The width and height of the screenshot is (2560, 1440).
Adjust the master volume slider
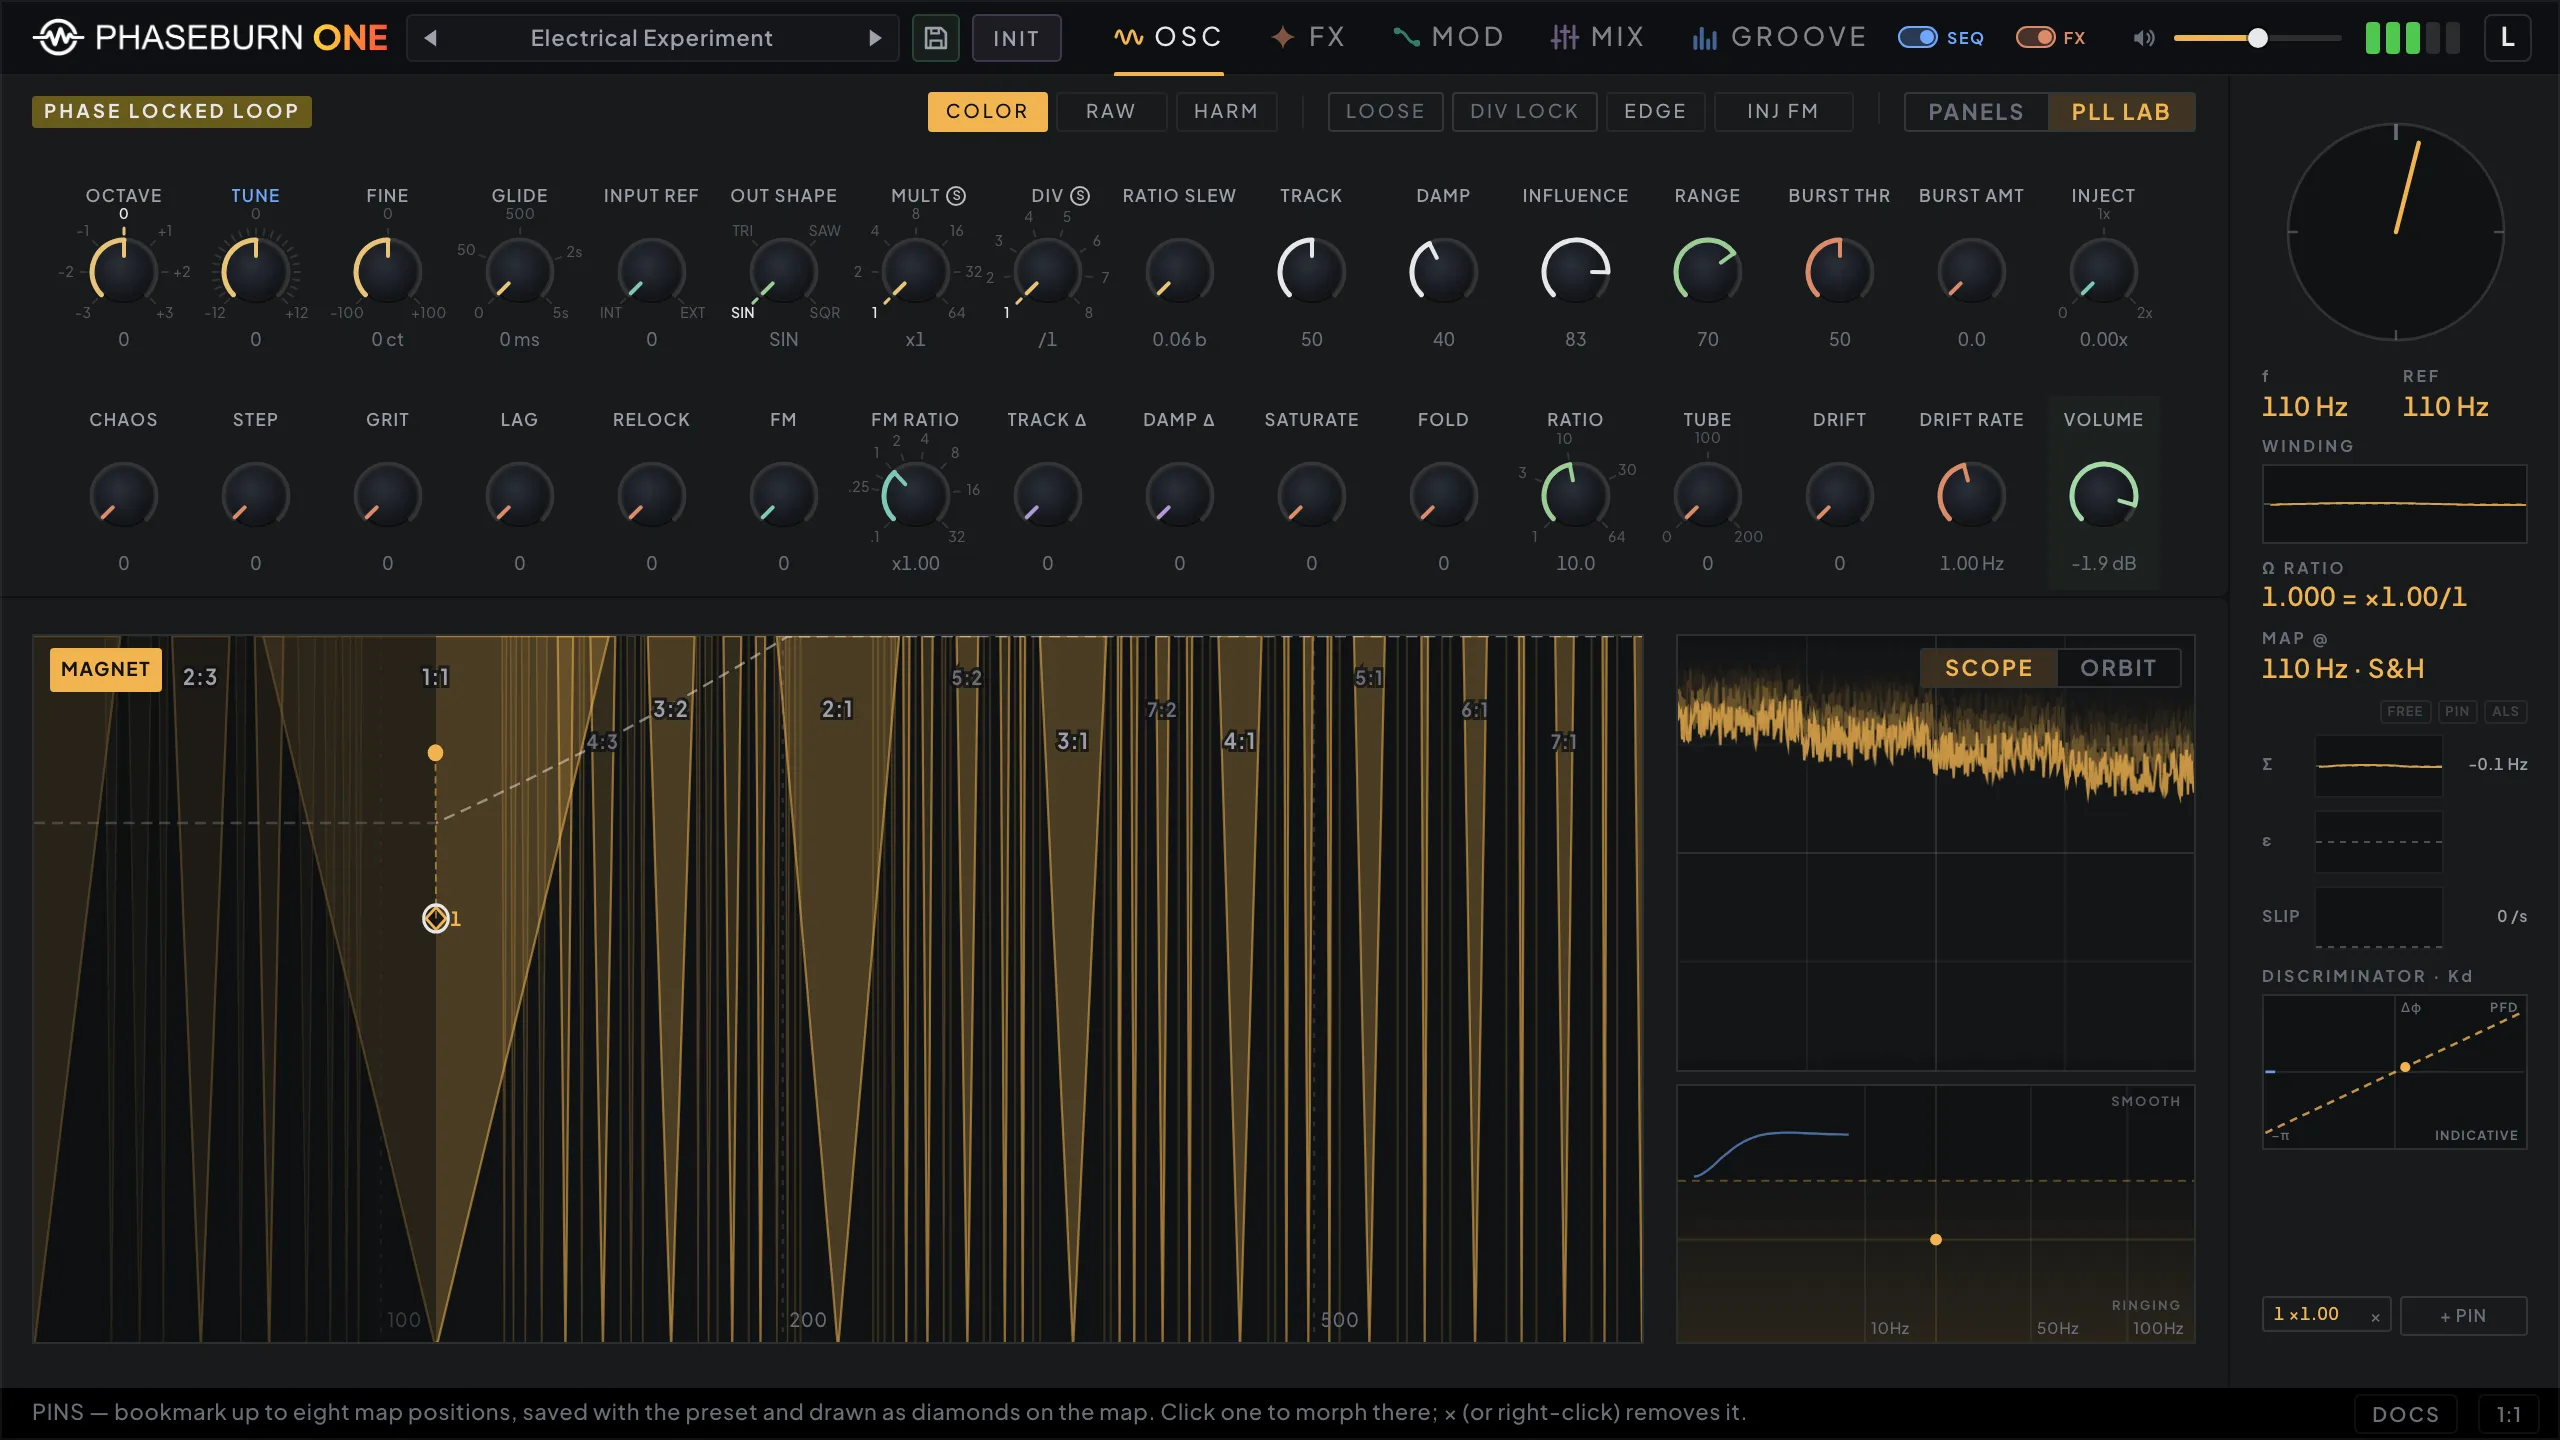(2257, 38)
